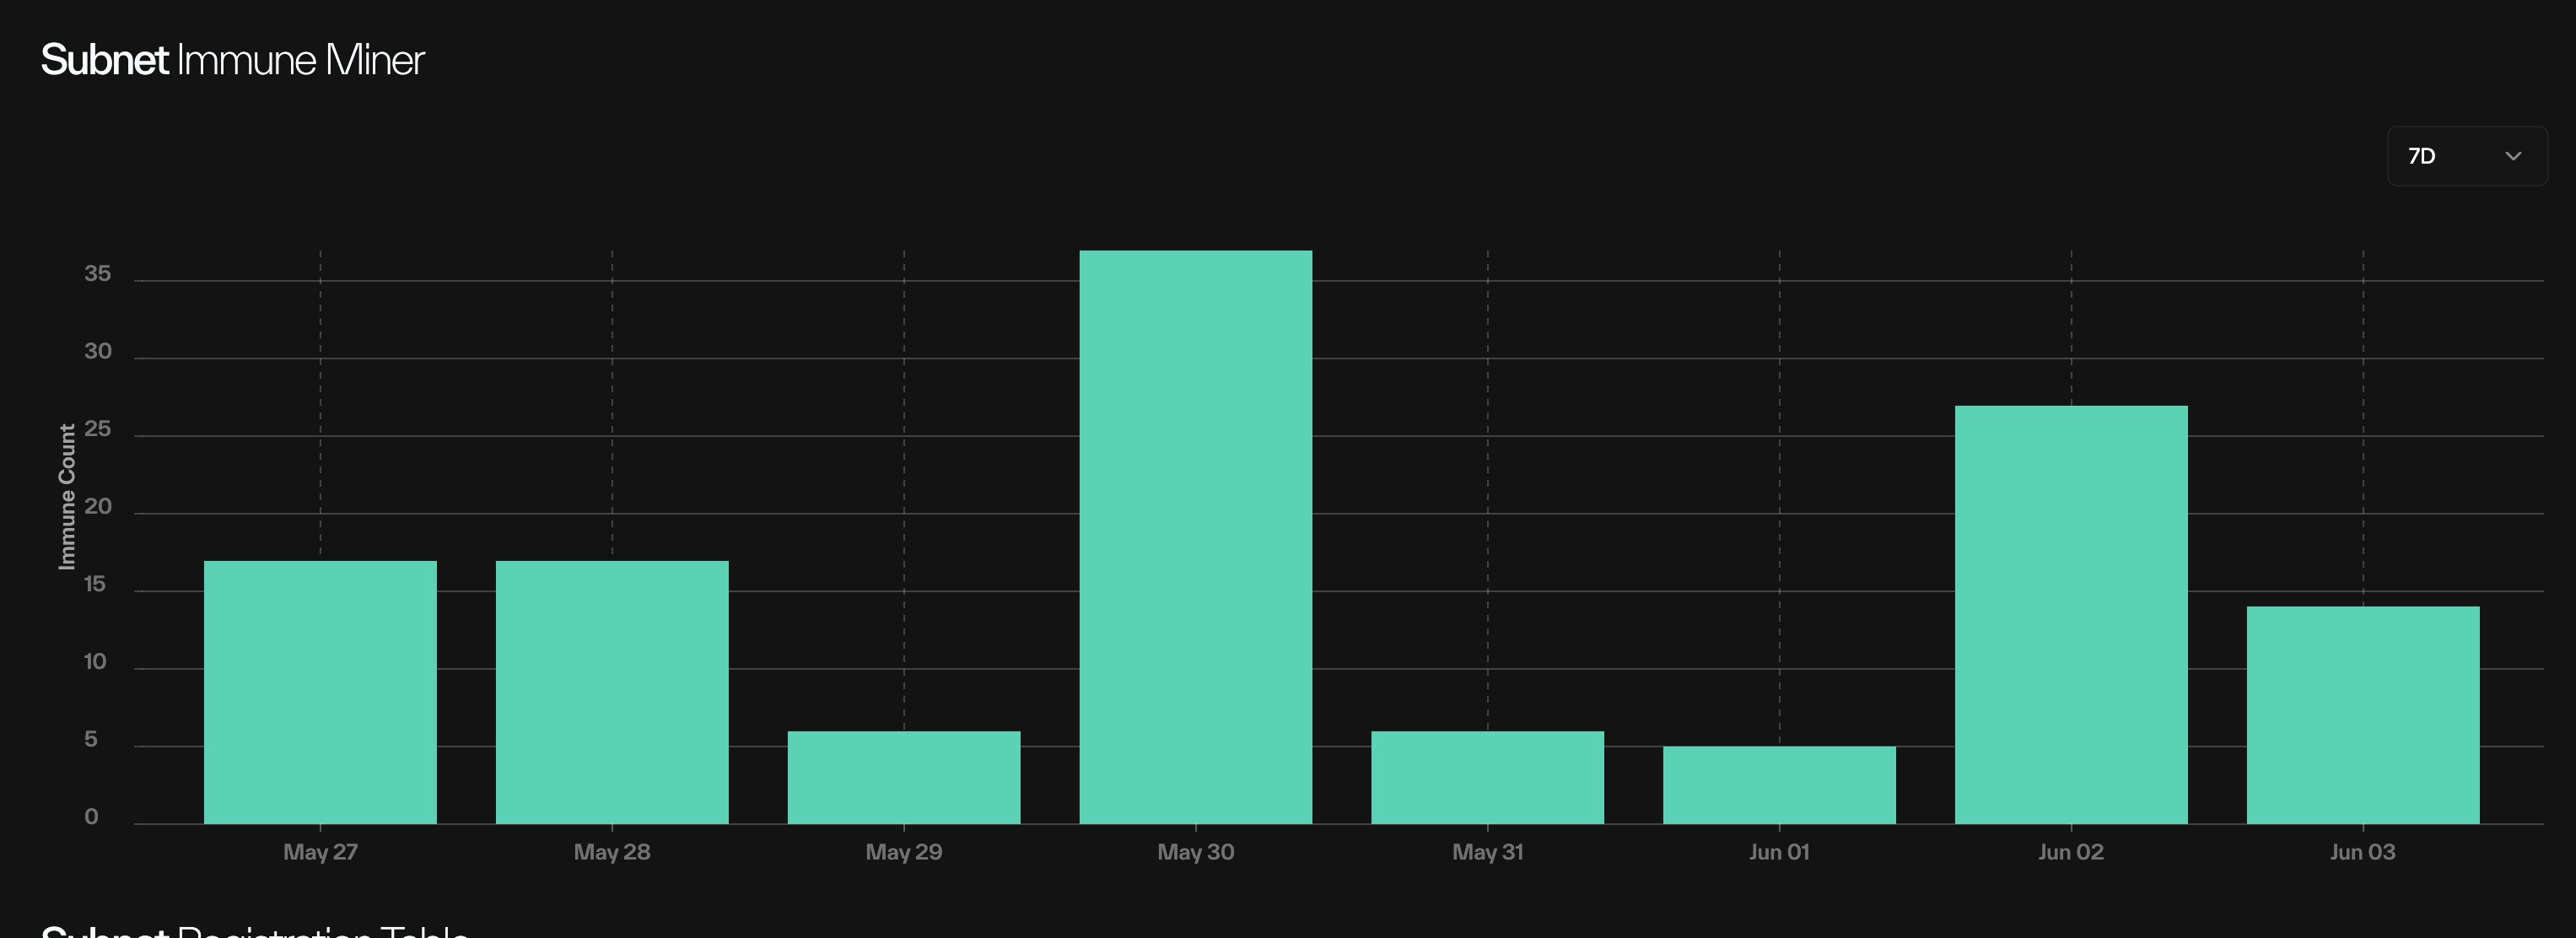Viewport: 2576px width, 938px height.
Task: Click the May 27 bar
Action: point(320,692)
